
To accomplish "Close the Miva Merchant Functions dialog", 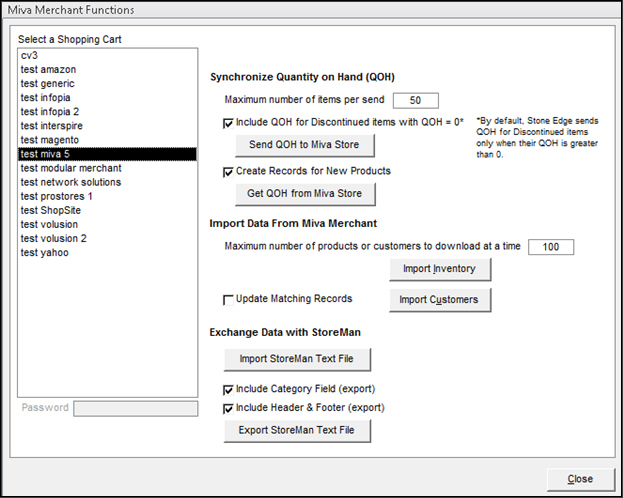I will 580,479.
